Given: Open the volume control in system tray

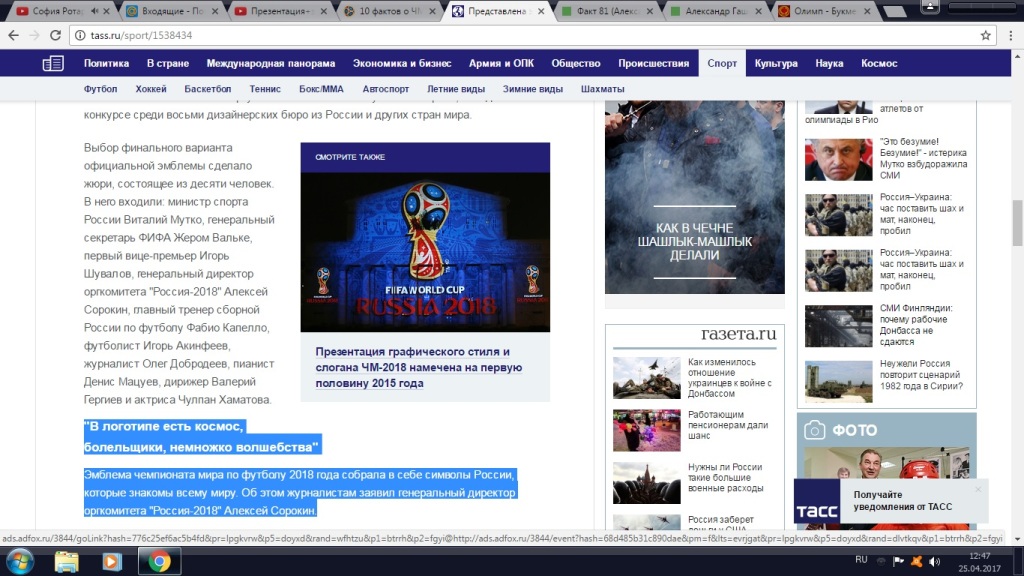Looking at the screenshot, I should tap(935, 561).
